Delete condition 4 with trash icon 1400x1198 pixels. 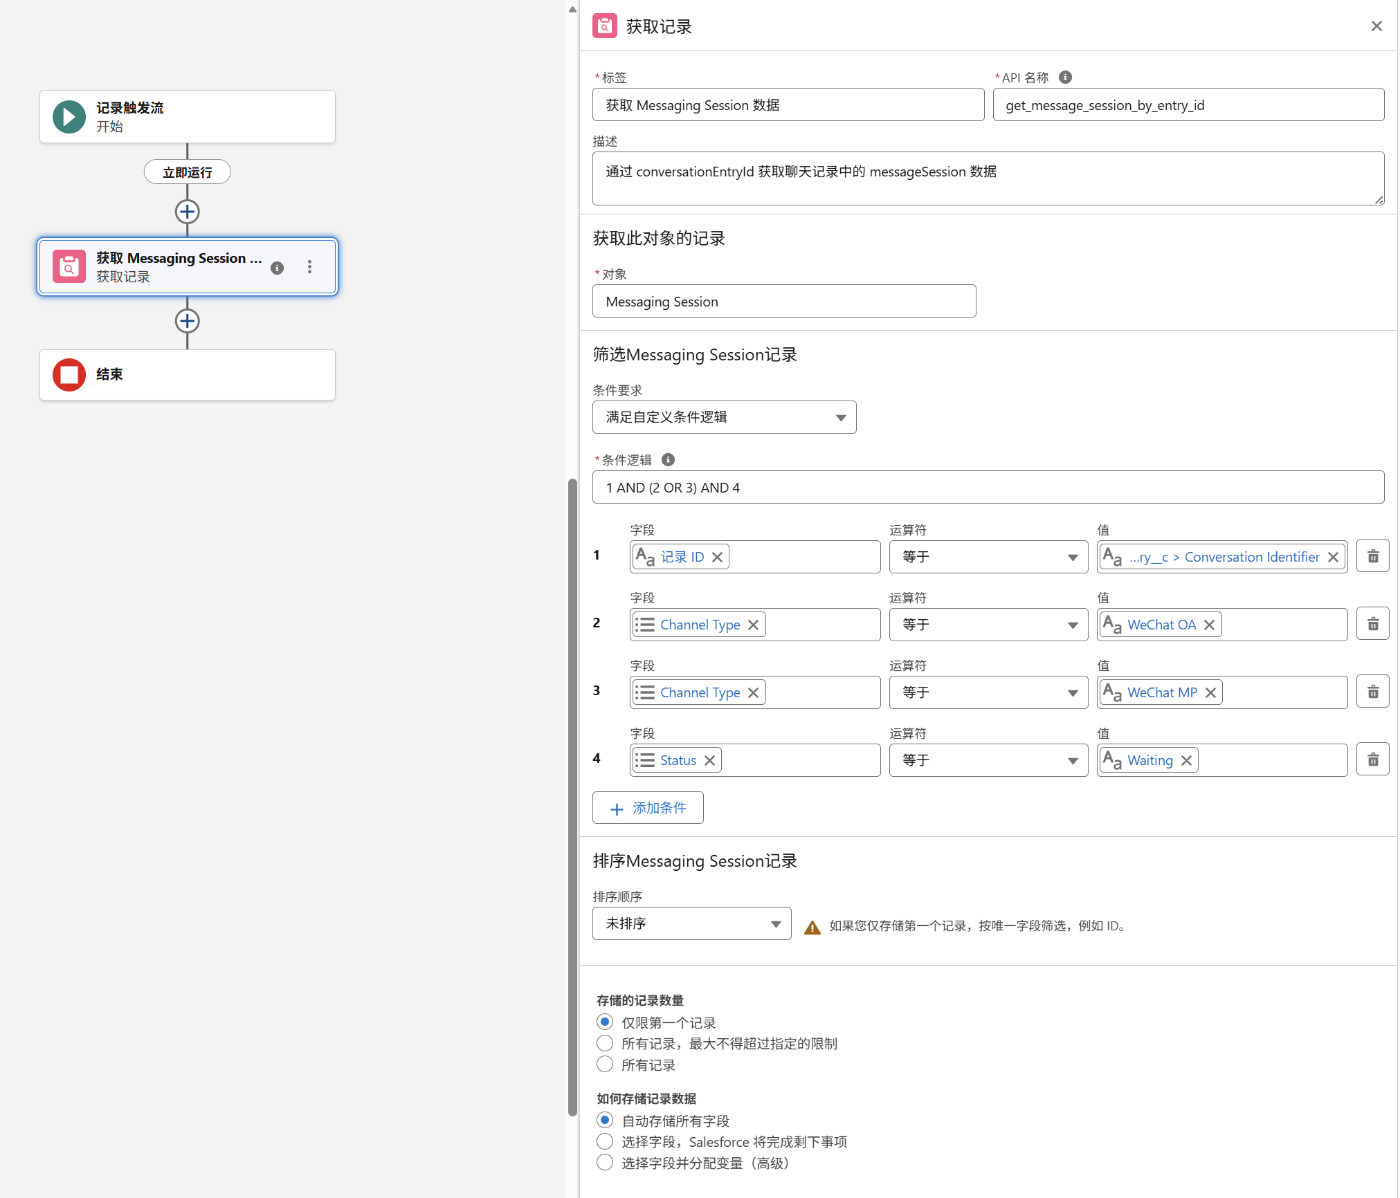point(1373,760)
